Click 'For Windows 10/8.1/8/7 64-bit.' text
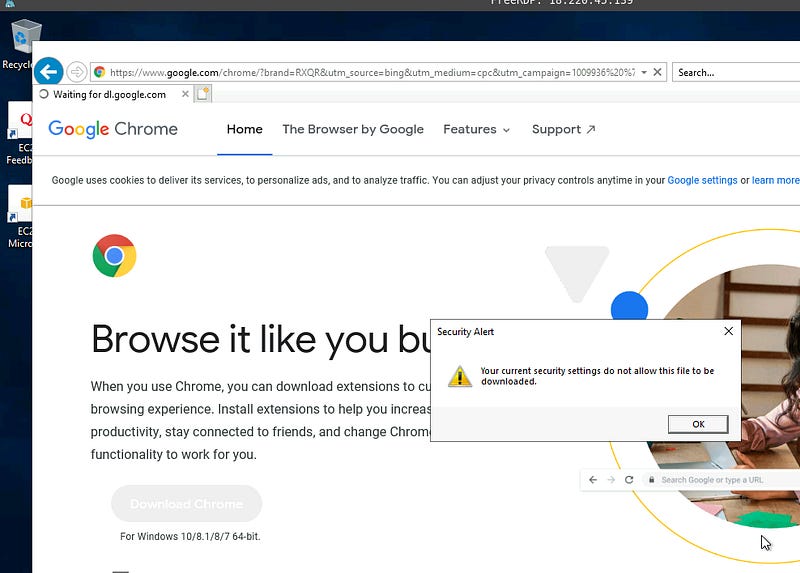 coord(190,536)
